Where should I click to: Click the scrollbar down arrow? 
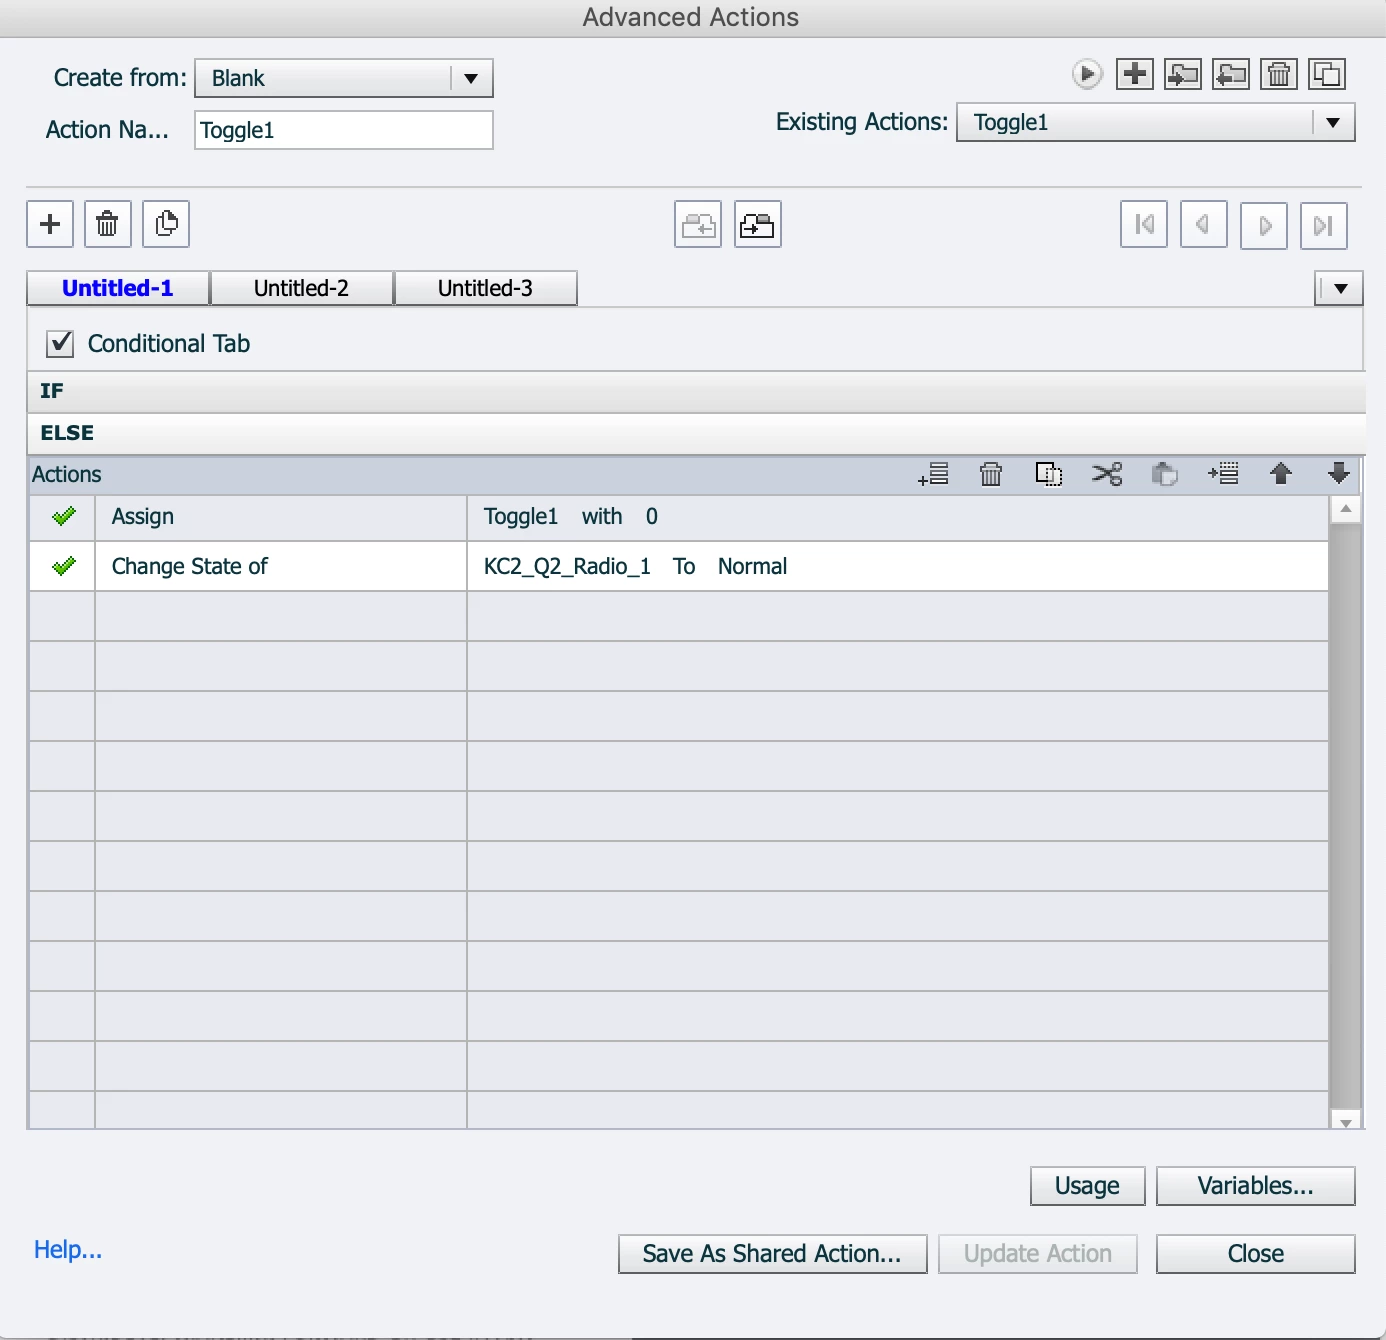(x=1346, y=1122)
